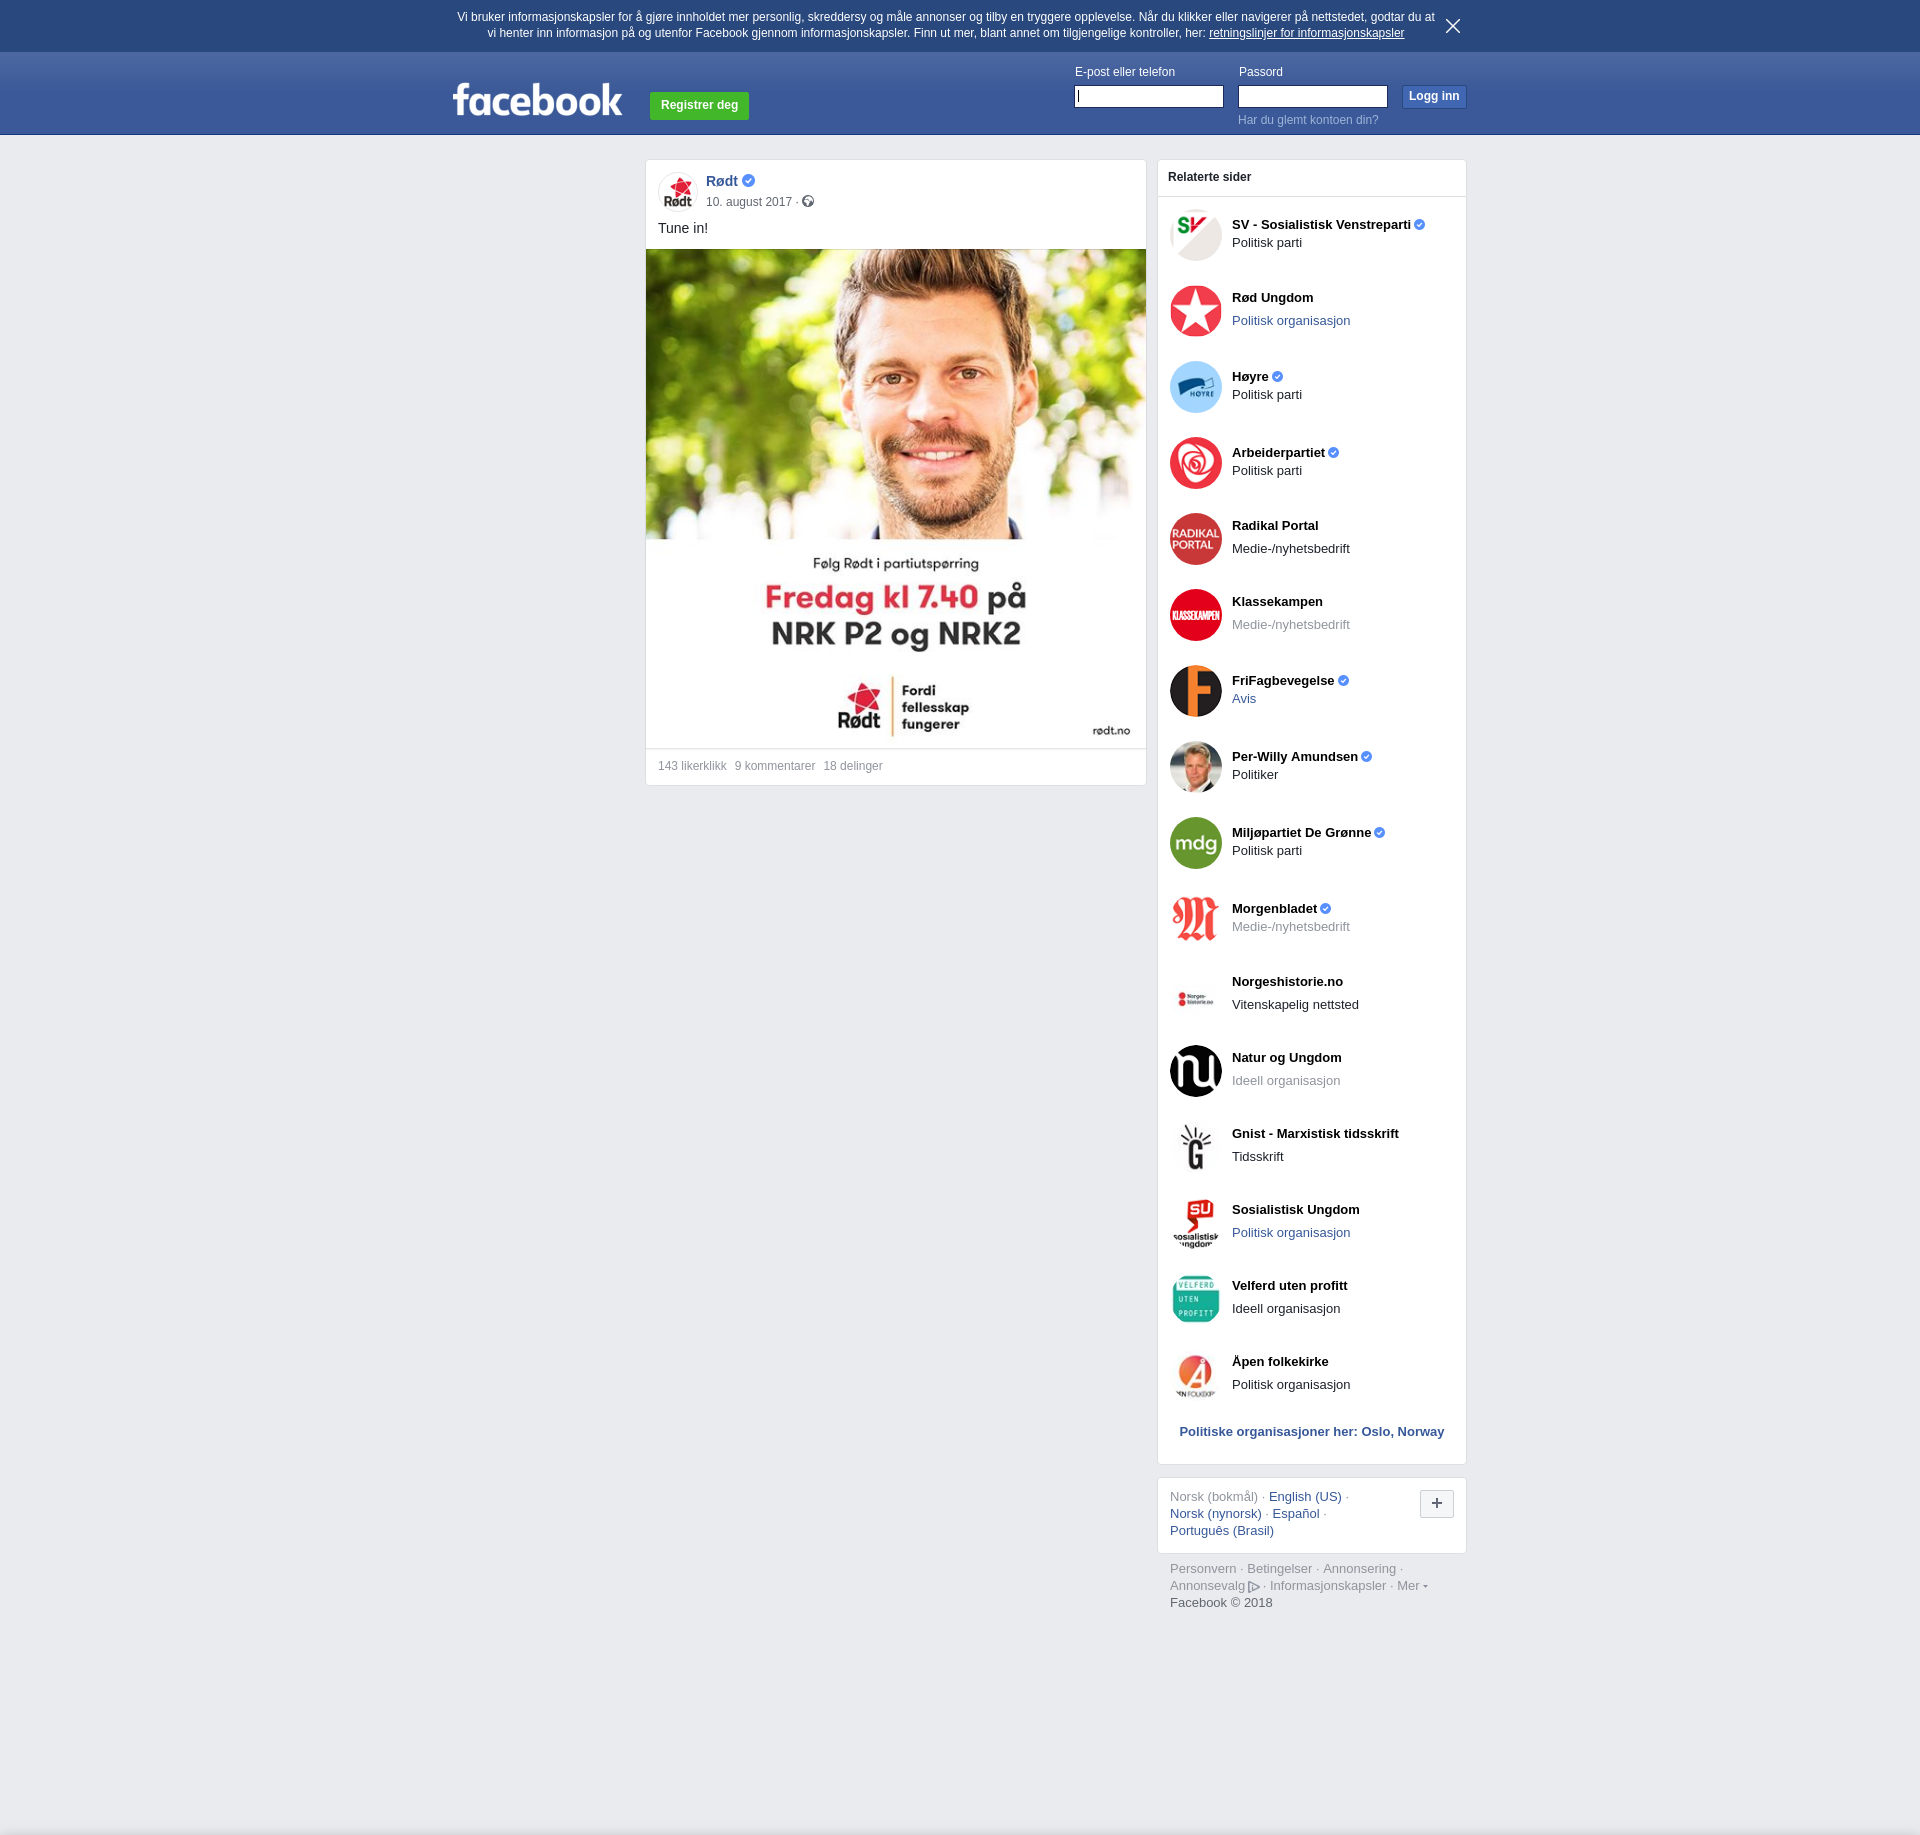Open Per-Willy Amundsen's profile photo
This screenshot has width=1920, height=1835.
click(x=1196, y=767)
